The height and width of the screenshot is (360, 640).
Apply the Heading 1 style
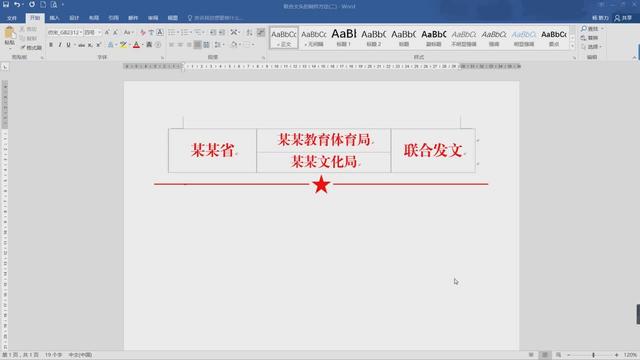[x=344, y=38]
